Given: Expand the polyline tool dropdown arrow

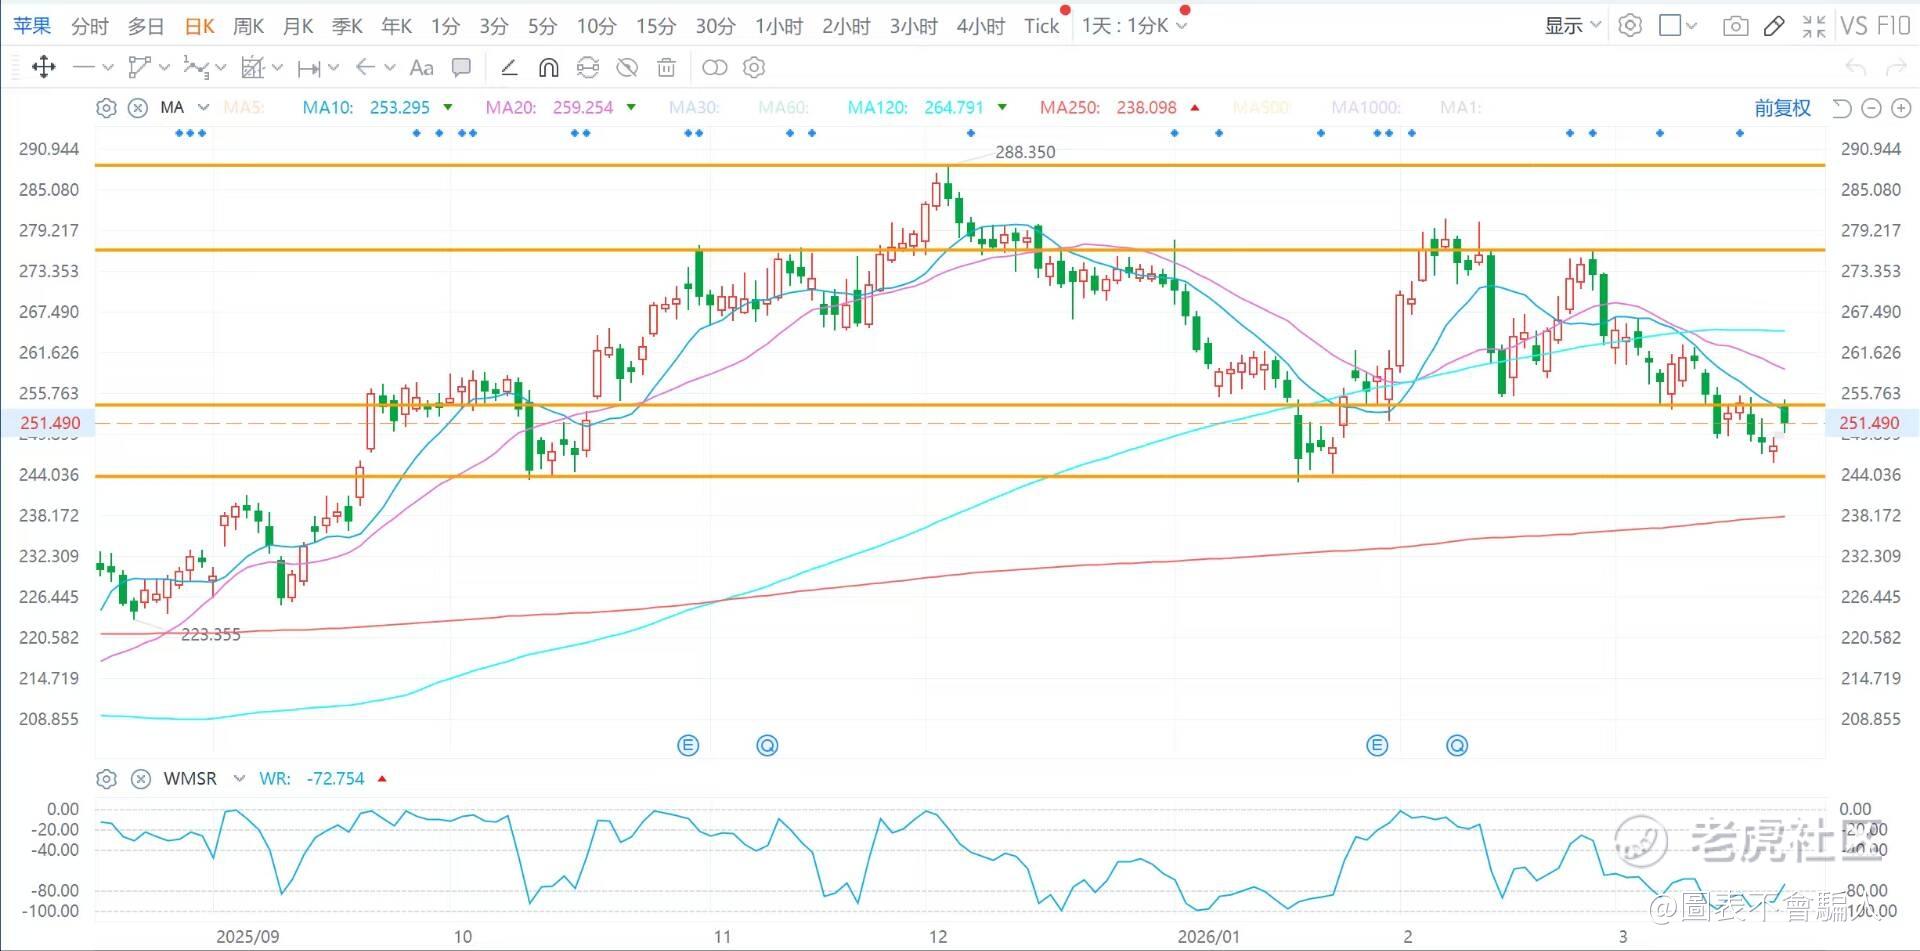Looking at the screenshot, I should [164, 68].
